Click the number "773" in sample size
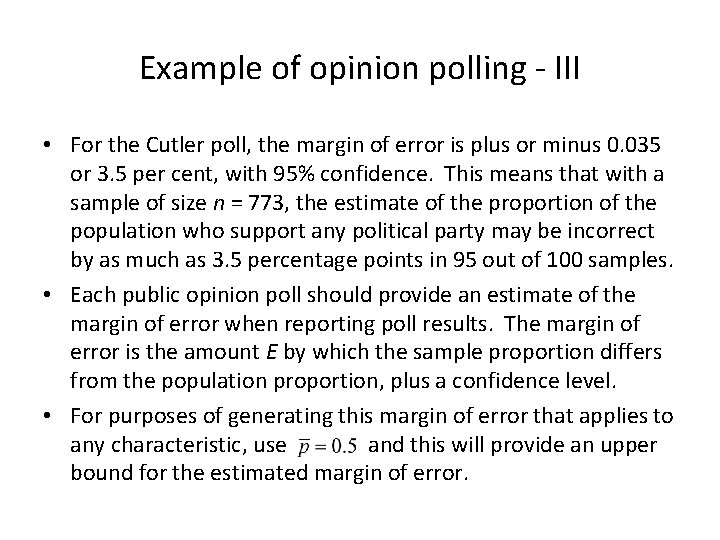Image resolution: width=720 pixels, height=540 pixels. 267,203
